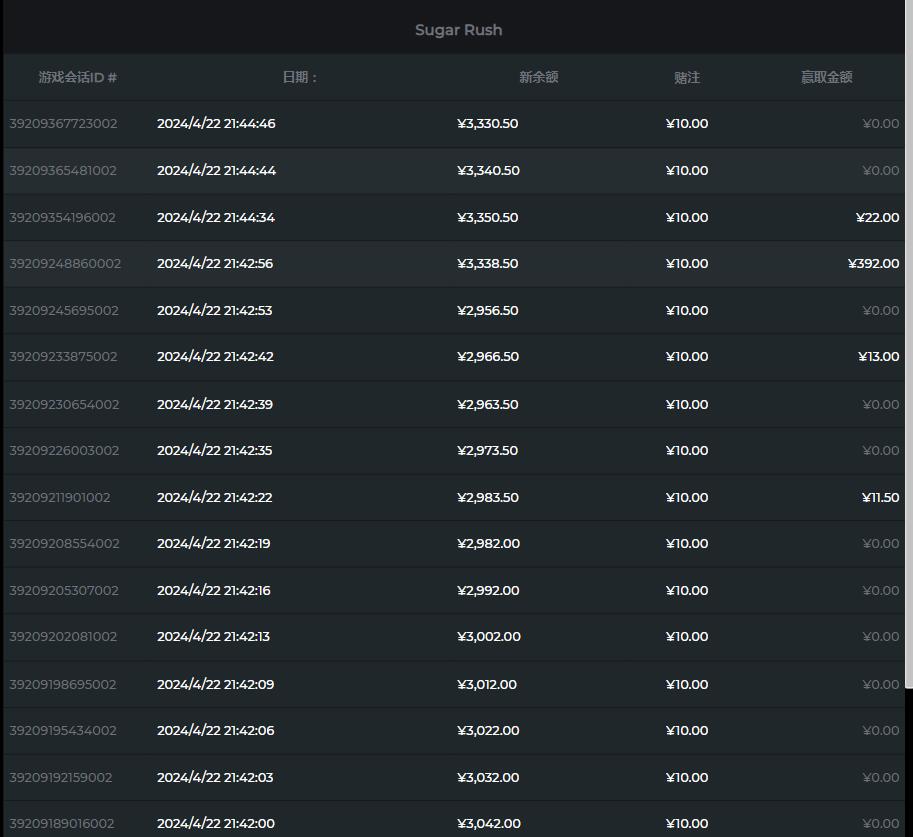
Task: Open session ID 39209367723002
Action: 63,124
